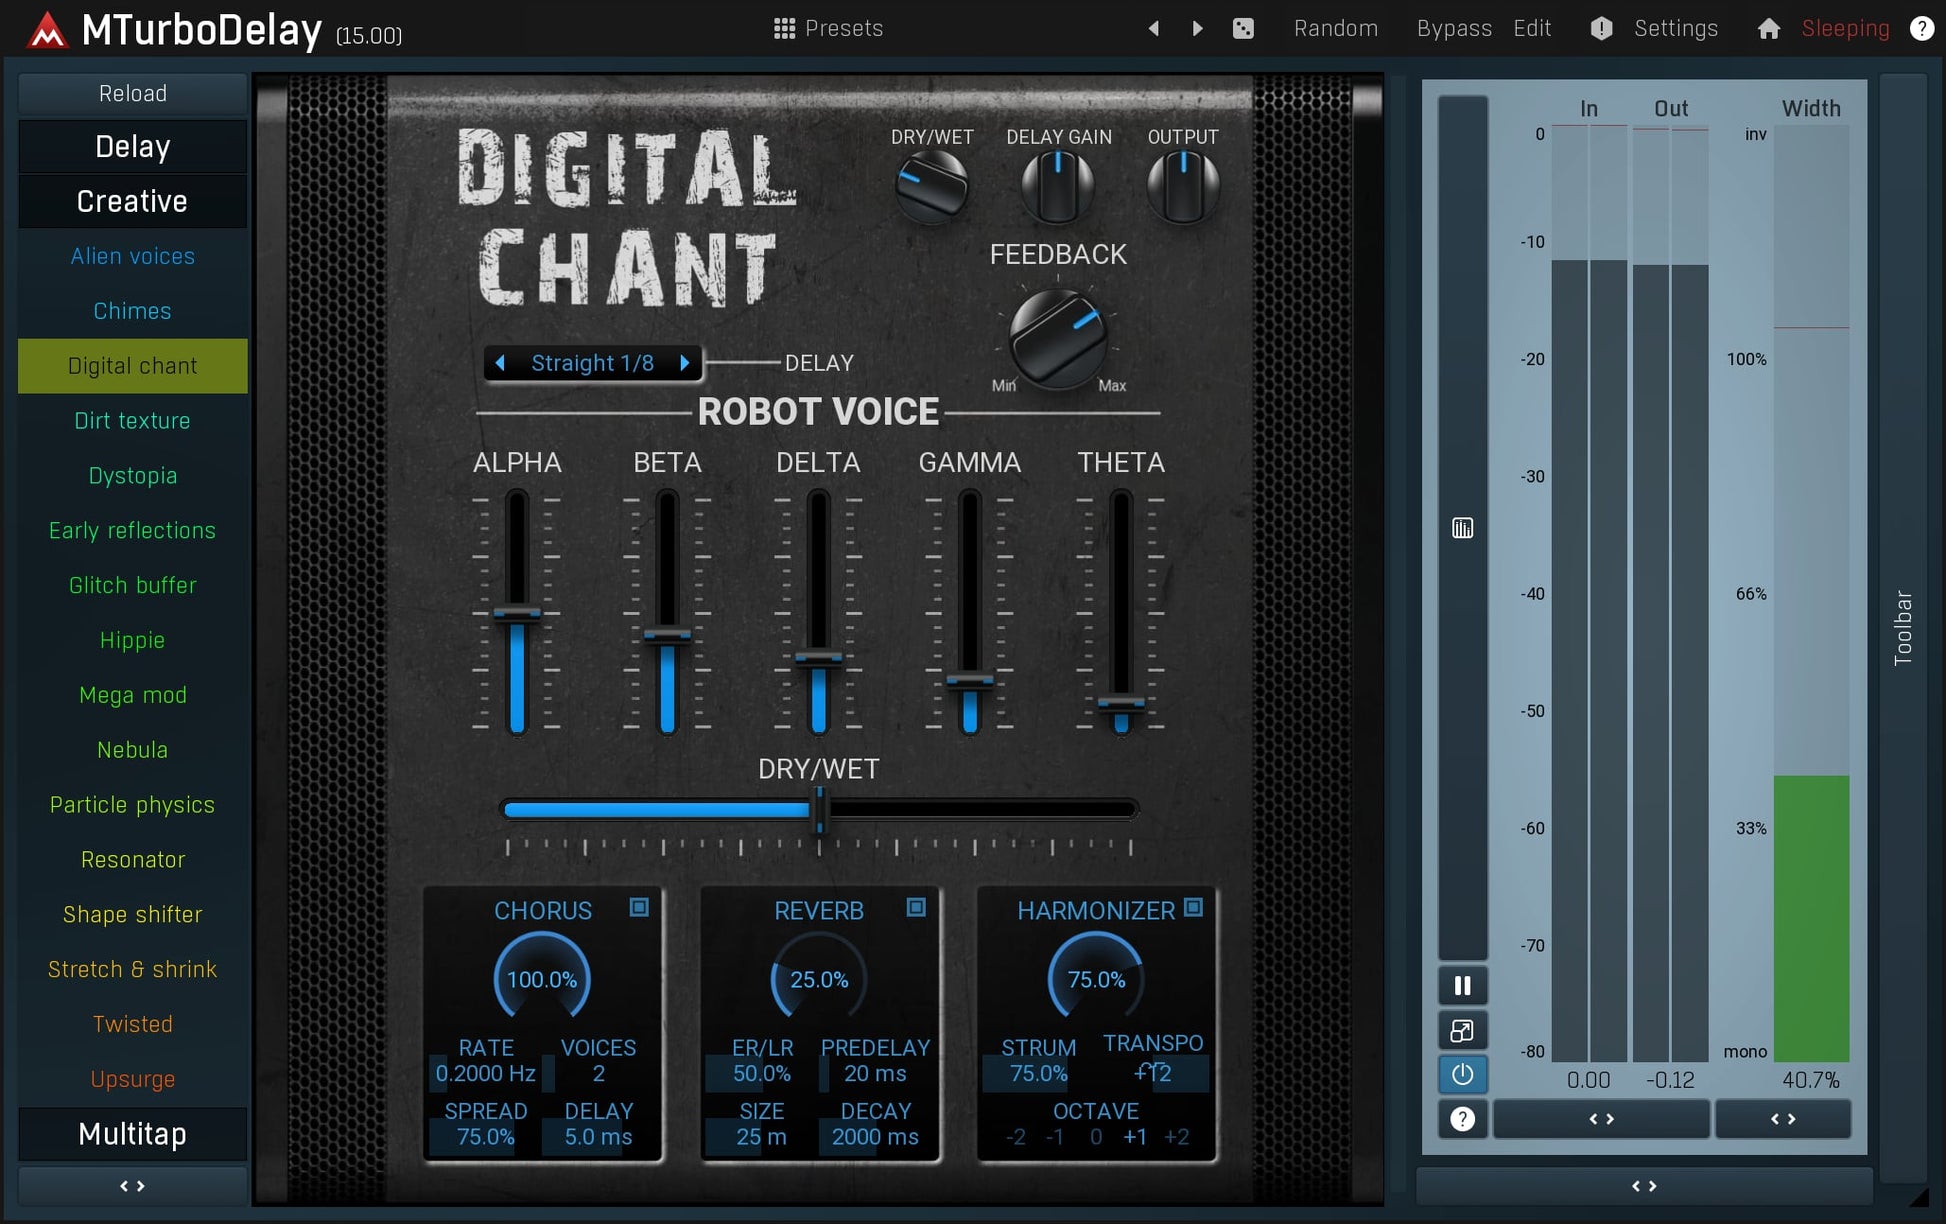The height and width of the screenshot is (1224, 1946).
Task: Open the meter popup window icon
Action: [1462, 1030]
